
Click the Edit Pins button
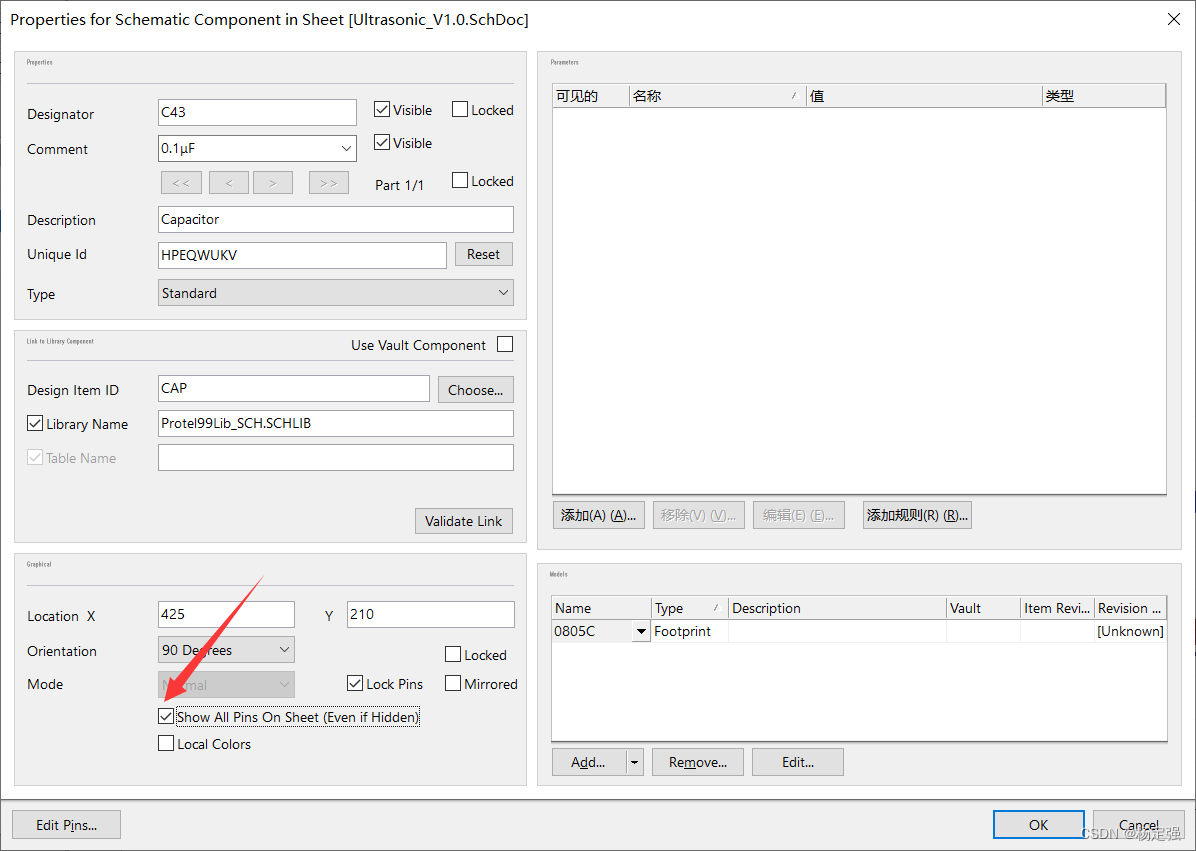point(67,825)
